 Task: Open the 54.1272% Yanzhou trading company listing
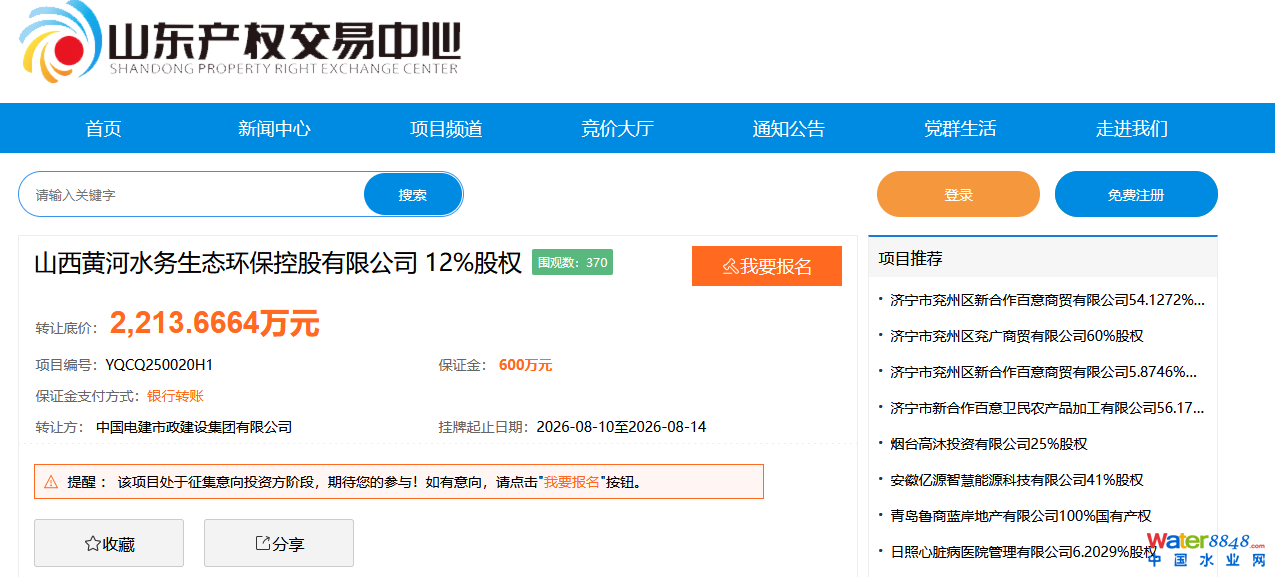[x=1047, y=299]
